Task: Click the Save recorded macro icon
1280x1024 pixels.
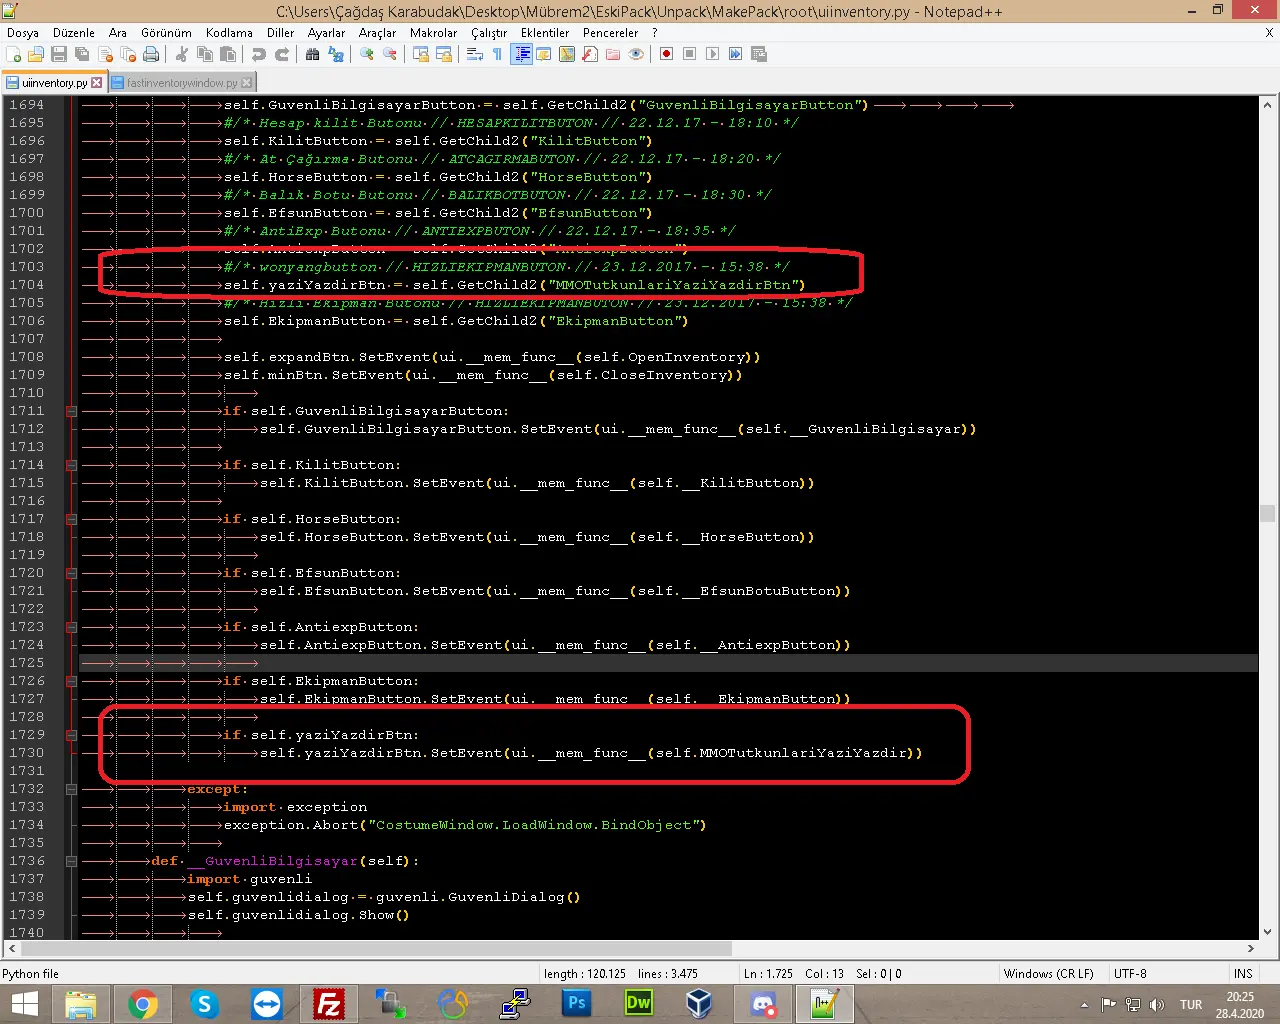Action: (759, 54)
